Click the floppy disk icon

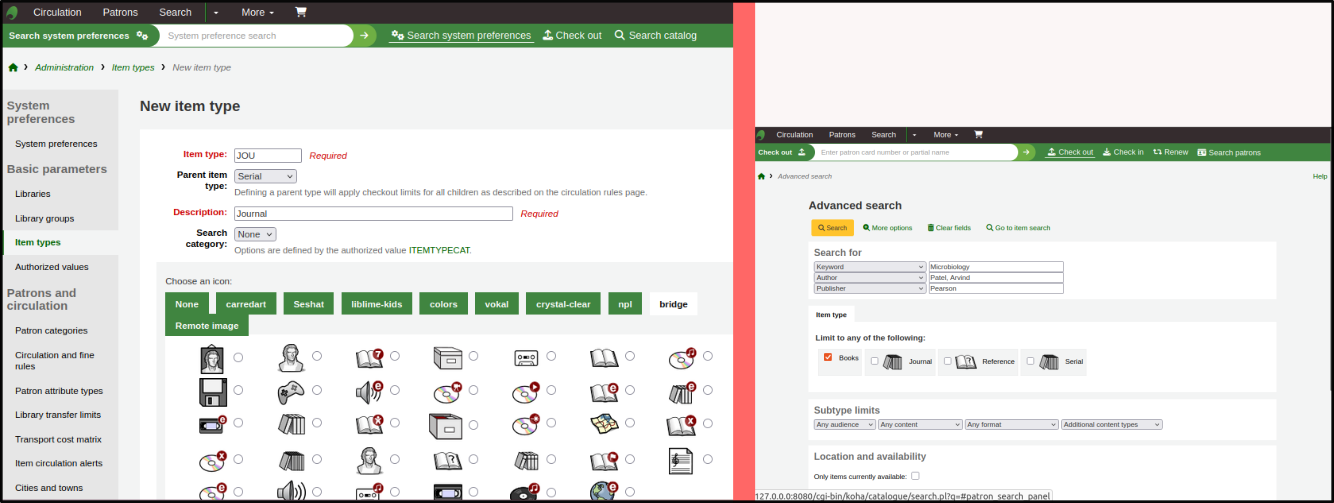[x=212, y=390]
